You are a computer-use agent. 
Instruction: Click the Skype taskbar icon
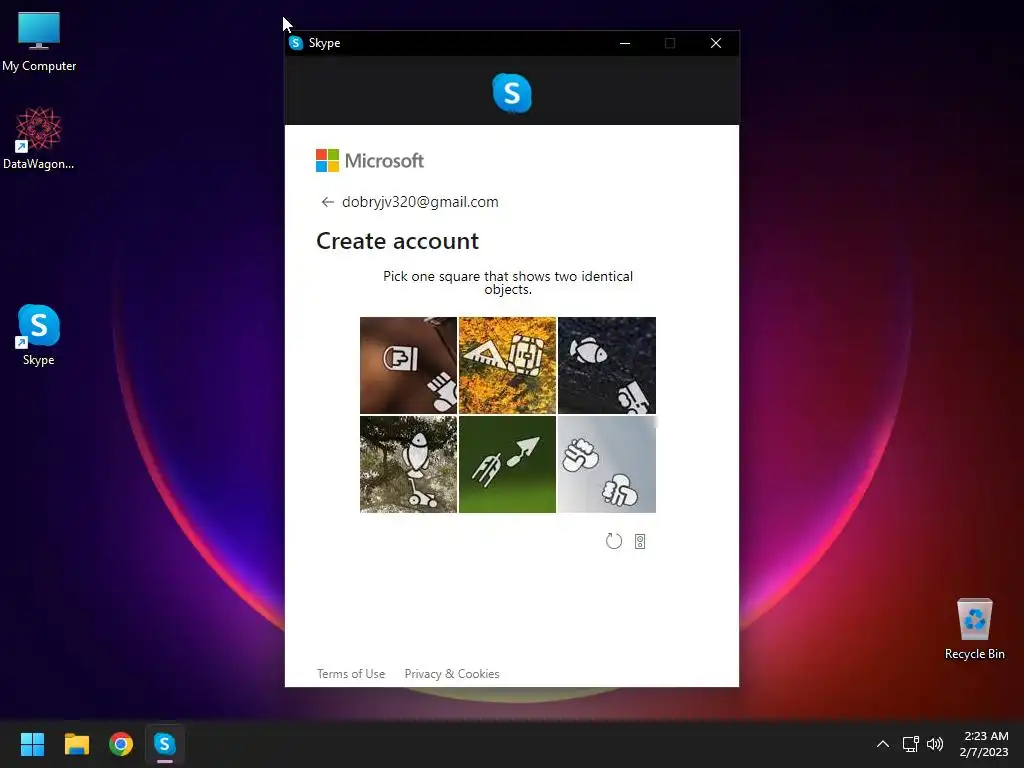pyautogui.click(x=165, y=744)
